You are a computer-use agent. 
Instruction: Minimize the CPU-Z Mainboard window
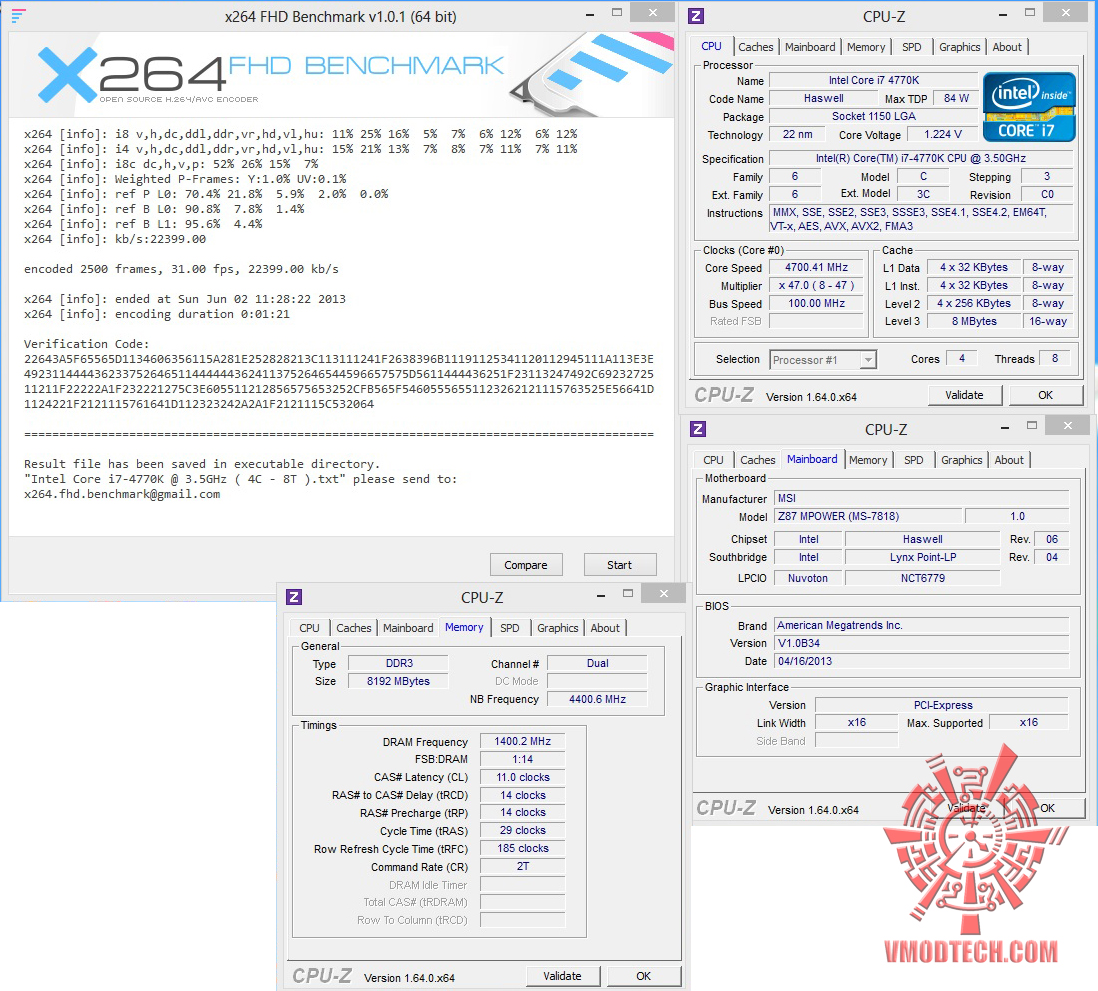pos(1005,427)
